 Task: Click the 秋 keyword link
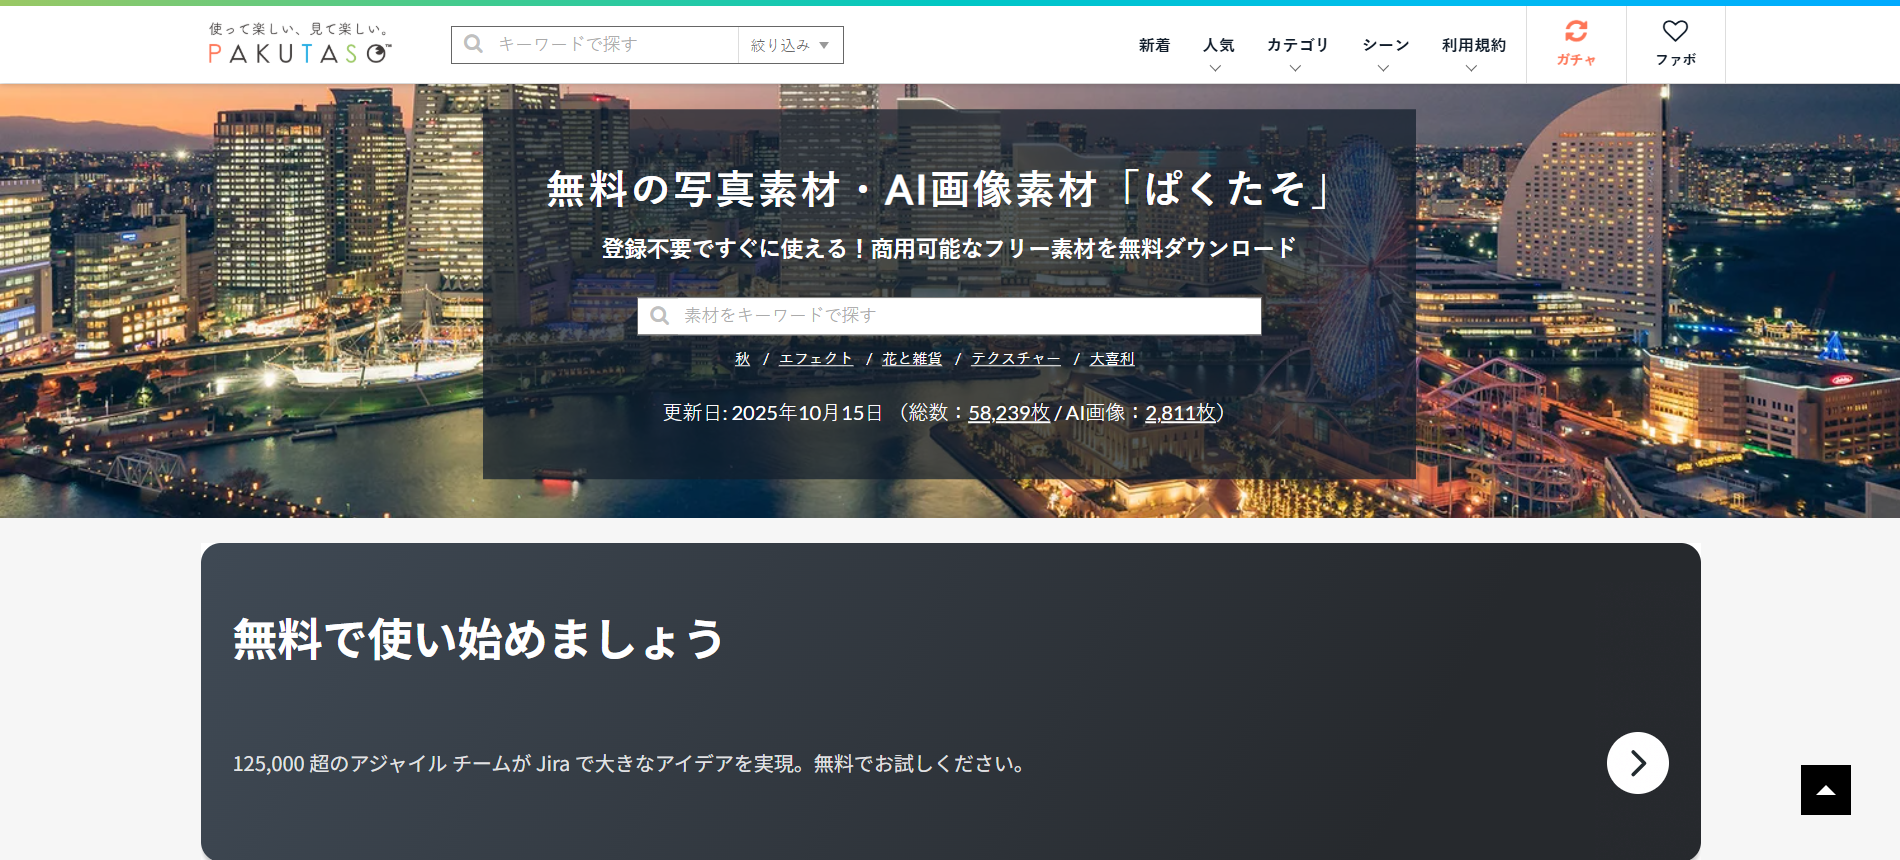pos(742,359)
